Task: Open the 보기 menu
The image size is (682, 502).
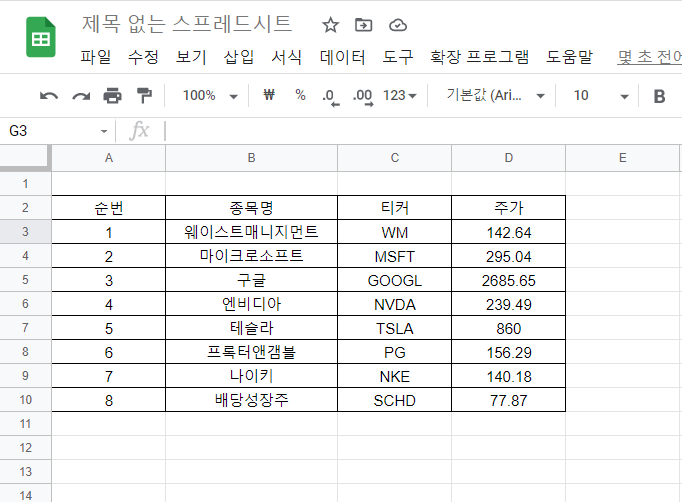Action: [191, 57]
